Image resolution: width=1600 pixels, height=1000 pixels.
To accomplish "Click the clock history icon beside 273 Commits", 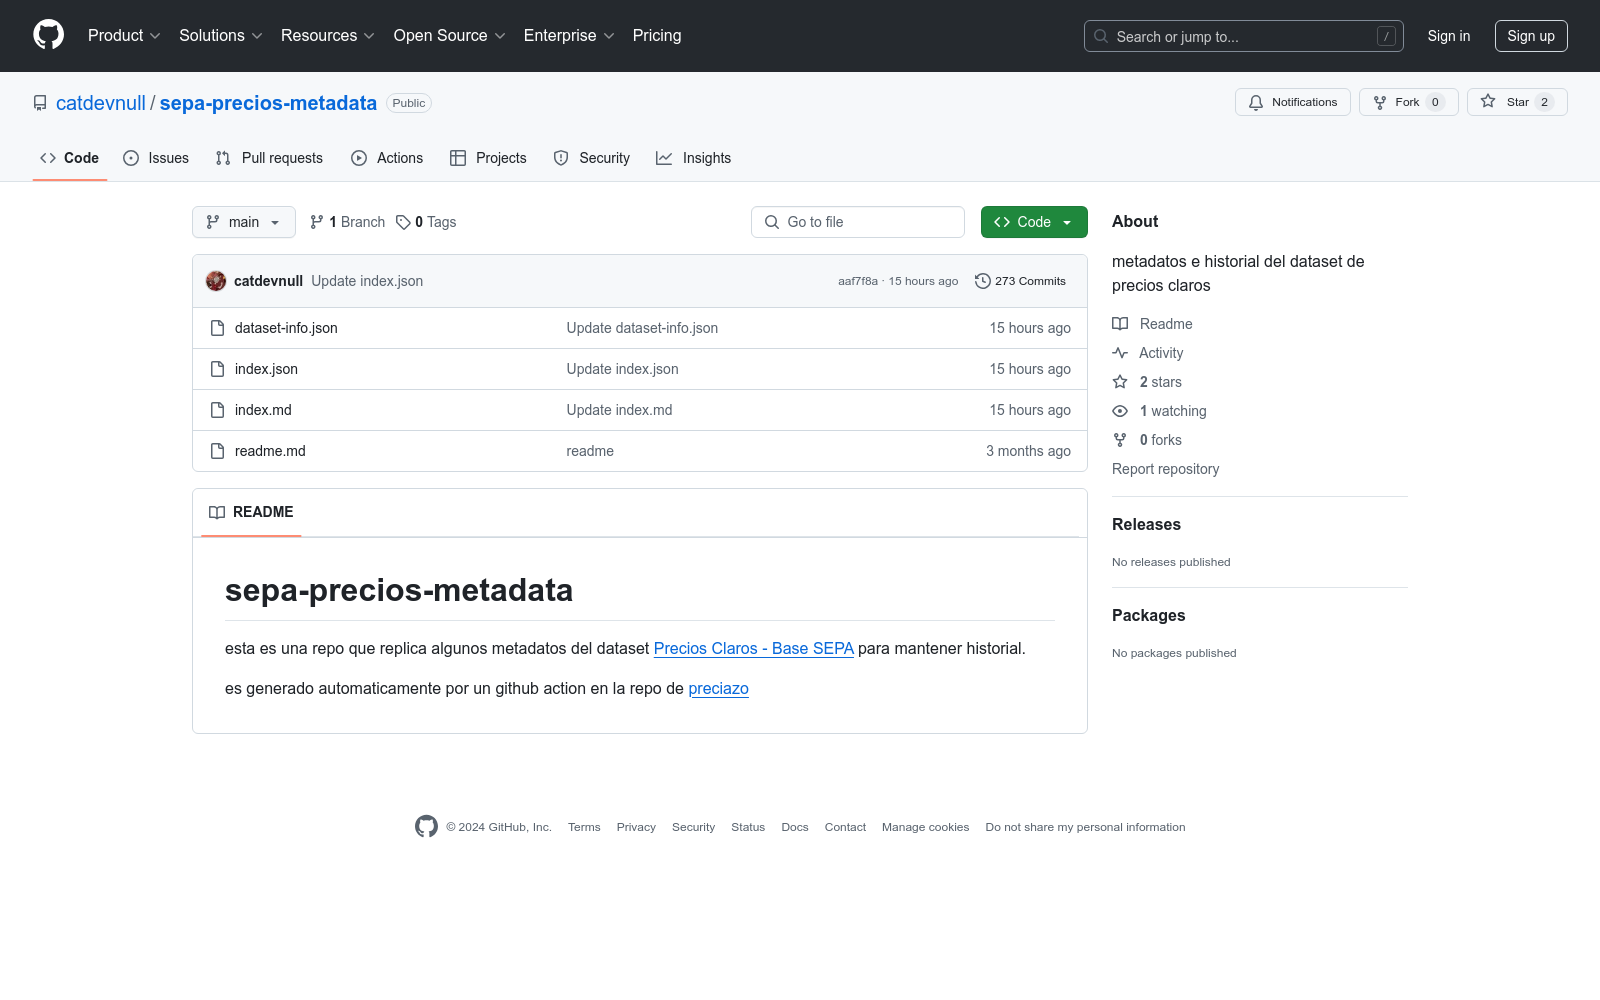I will (x=983, y=281).
